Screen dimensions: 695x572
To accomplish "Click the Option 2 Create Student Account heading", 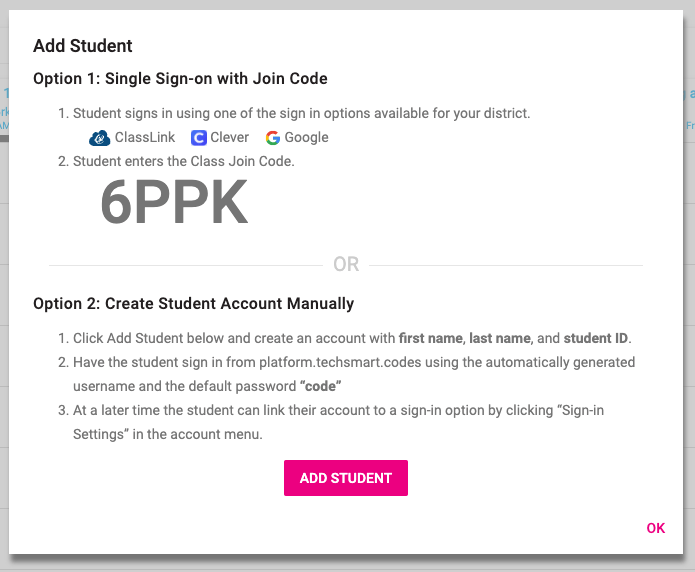I will [x=193, y=303].
